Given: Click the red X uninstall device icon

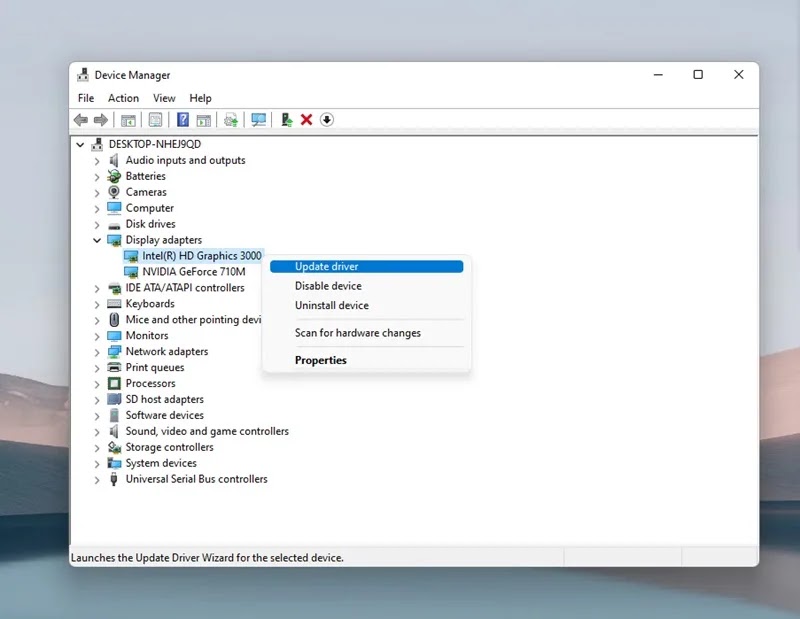Looking at the screenshot, I should 306,120.
